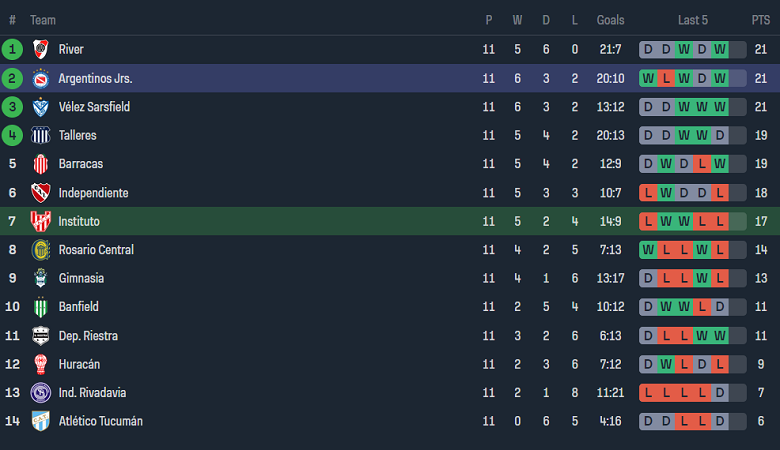Open the Instituto team link
Image resolution: width=780 pixels, height=450 pixels.
(x=79, y=221)
